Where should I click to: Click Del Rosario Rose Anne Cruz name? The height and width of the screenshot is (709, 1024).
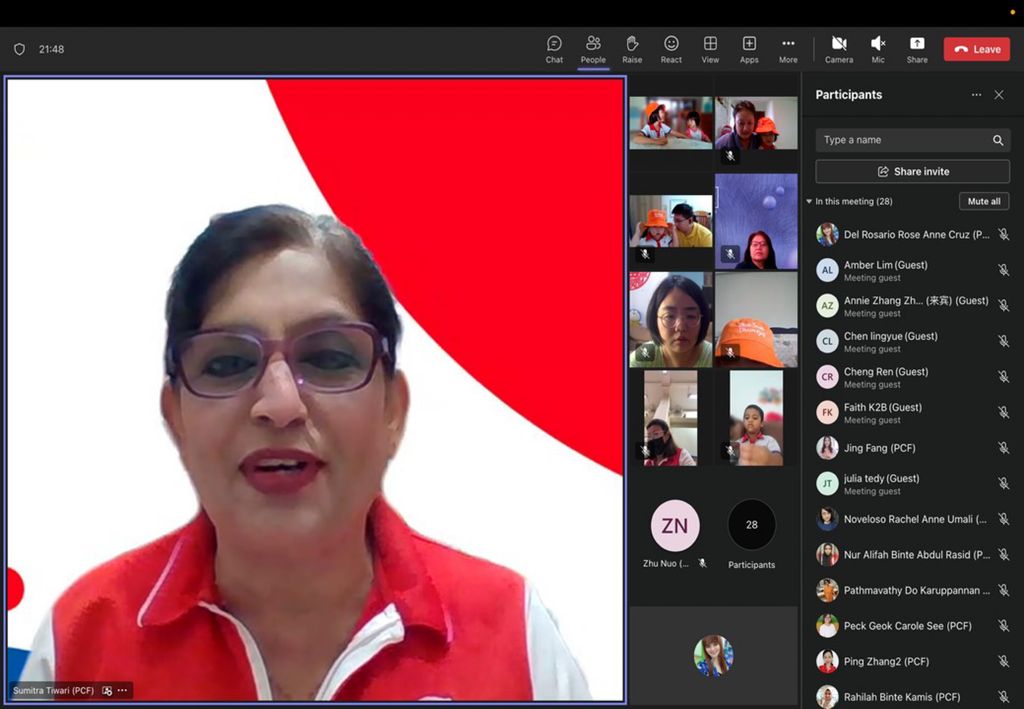tap(916, 234)
